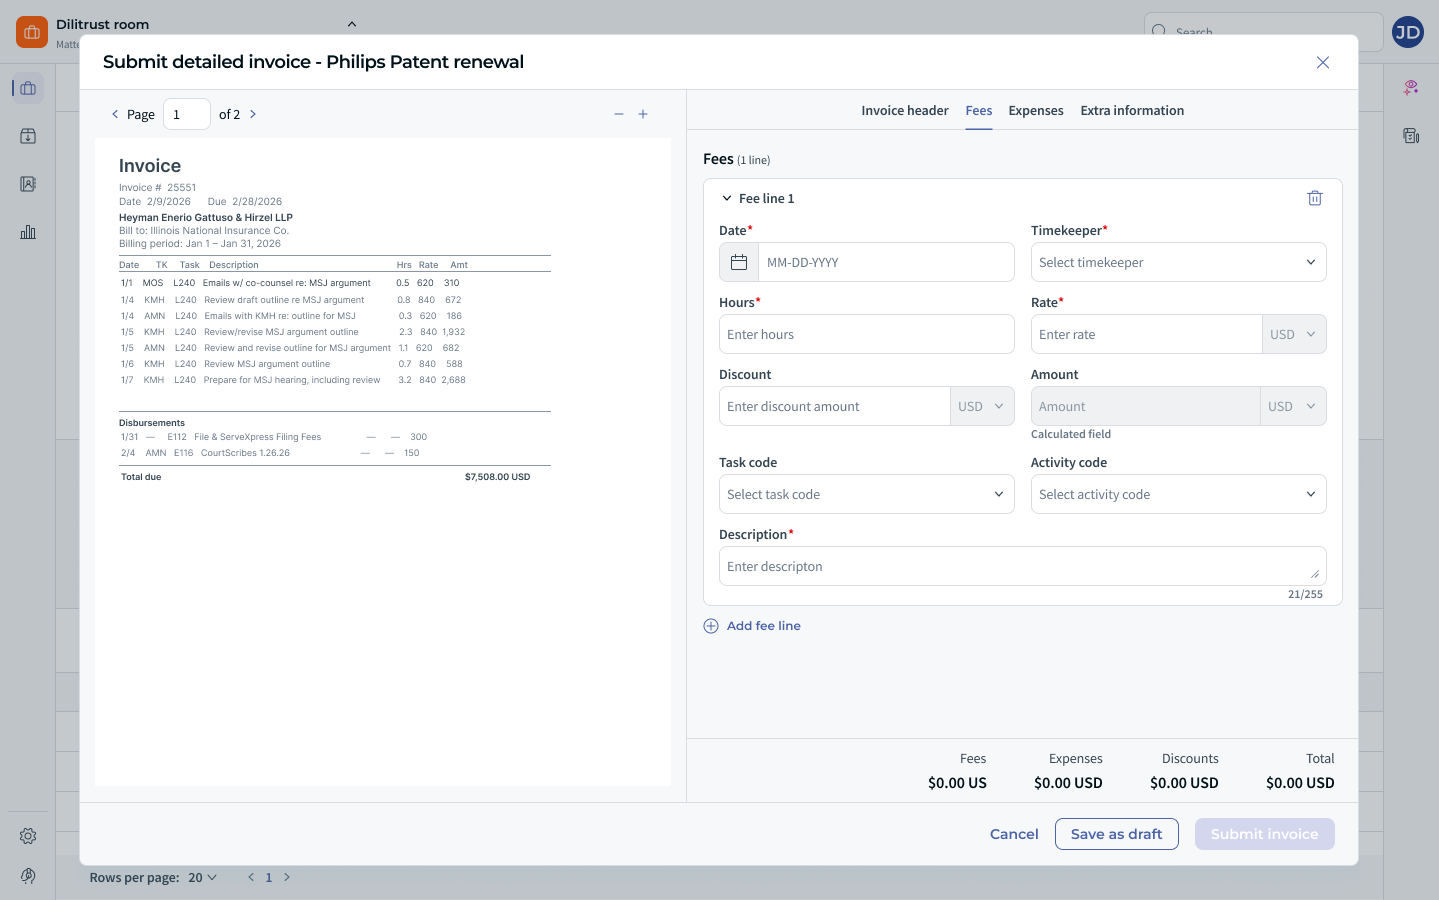Click the Submit invoice button

pyautogui.click(x=1265, y=834)
